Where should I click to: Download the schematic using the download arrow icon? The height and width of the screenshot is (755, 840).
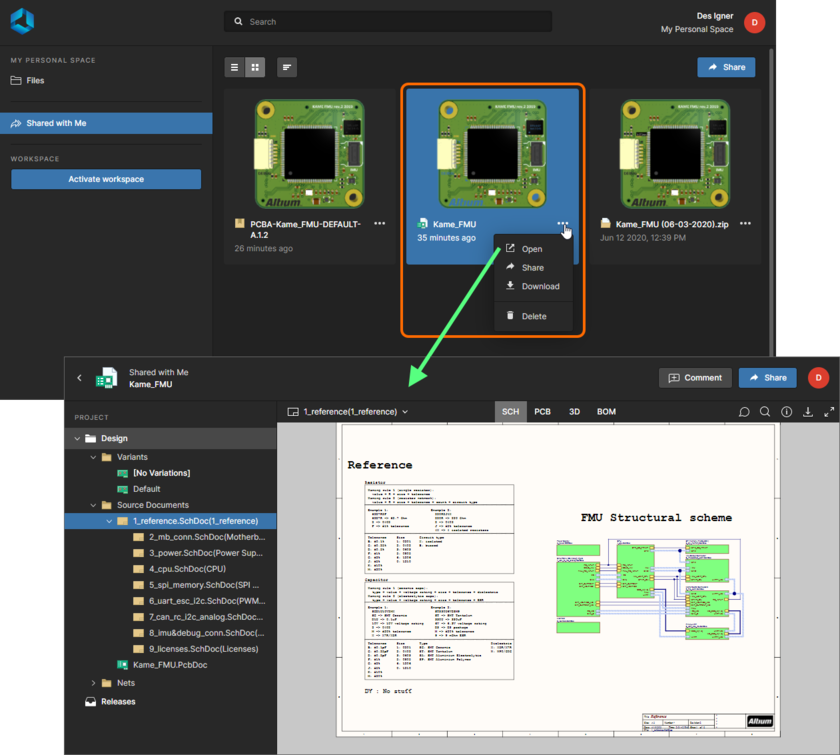pyautogui.click(x=809, y=412)
